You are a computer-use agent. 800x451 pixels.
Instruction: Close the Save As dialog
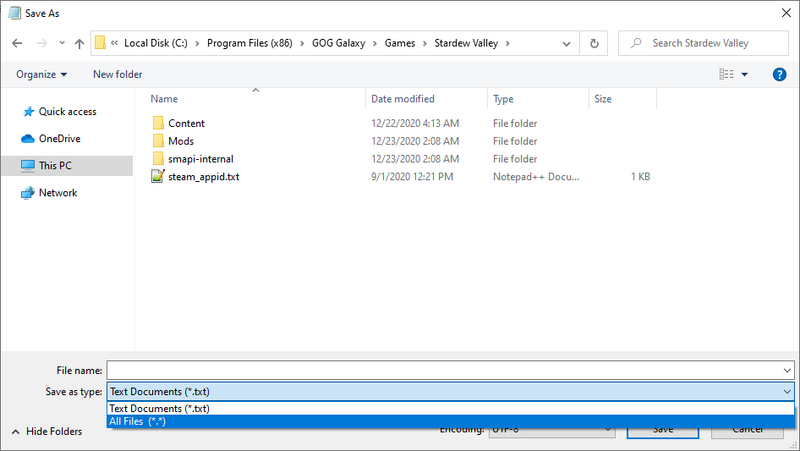pyautogui.click(x=786, y=13)
